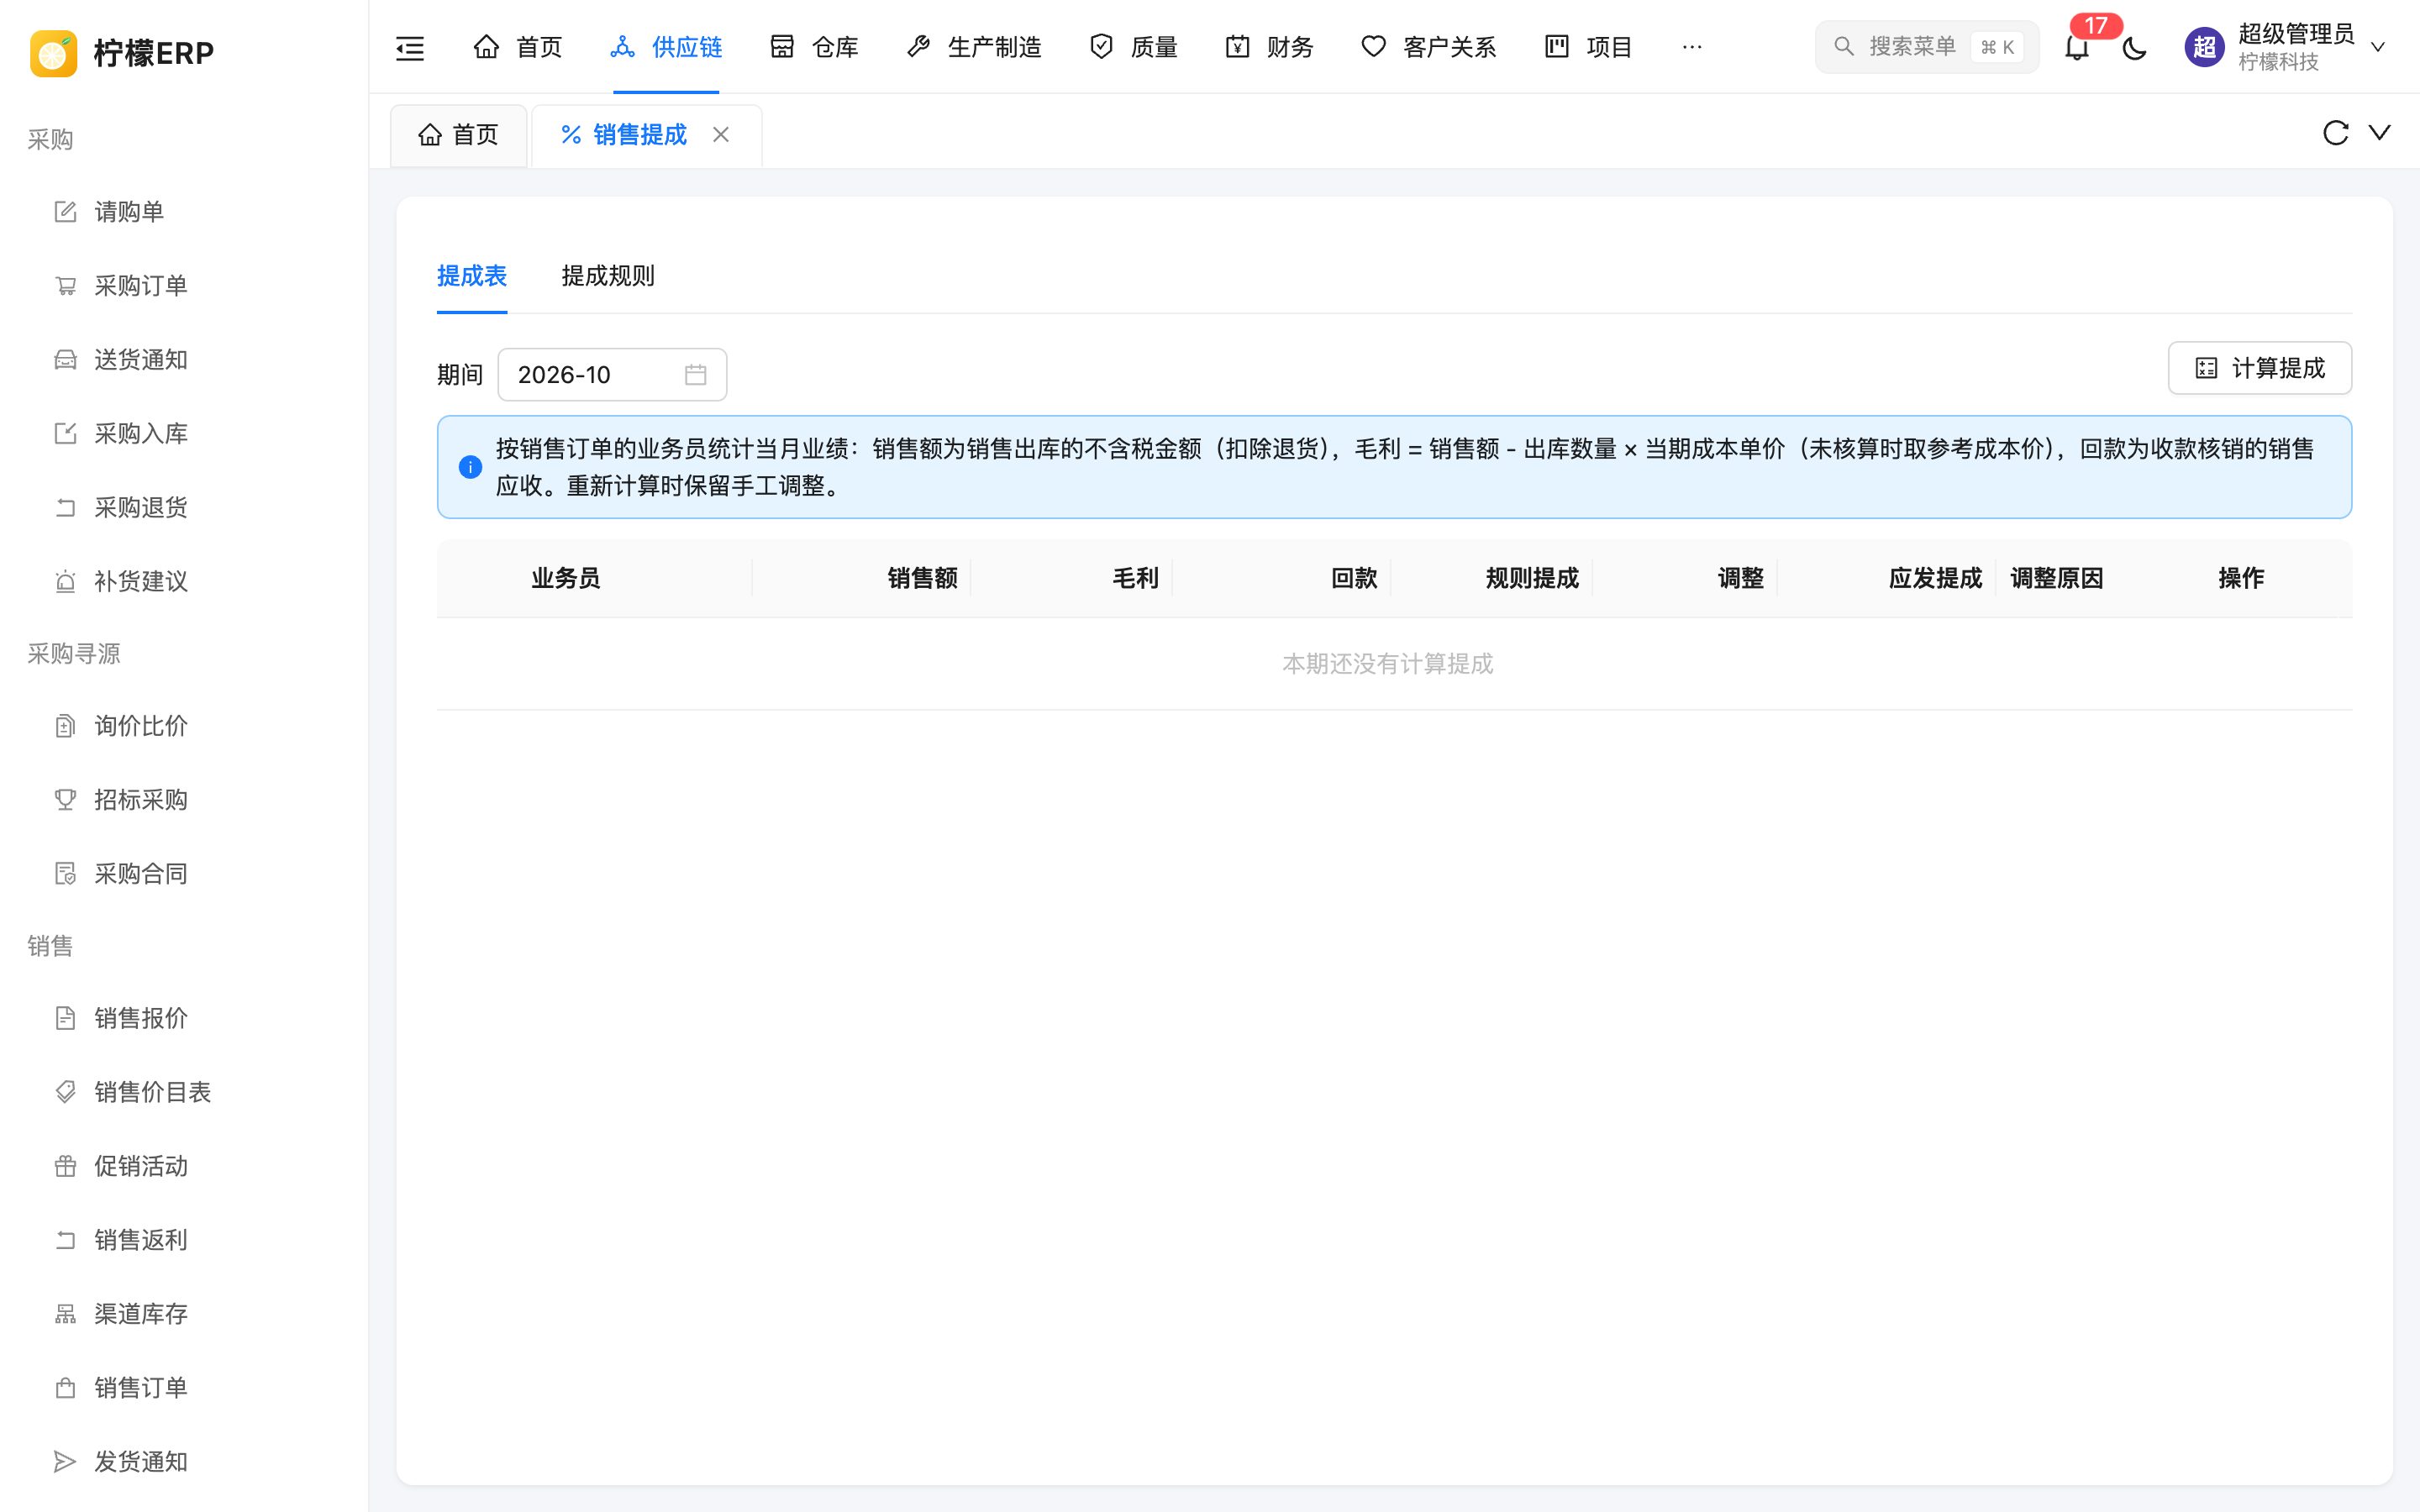Switch to dark mode via moon icon

pyautogui.click(x=2134, y=47)
